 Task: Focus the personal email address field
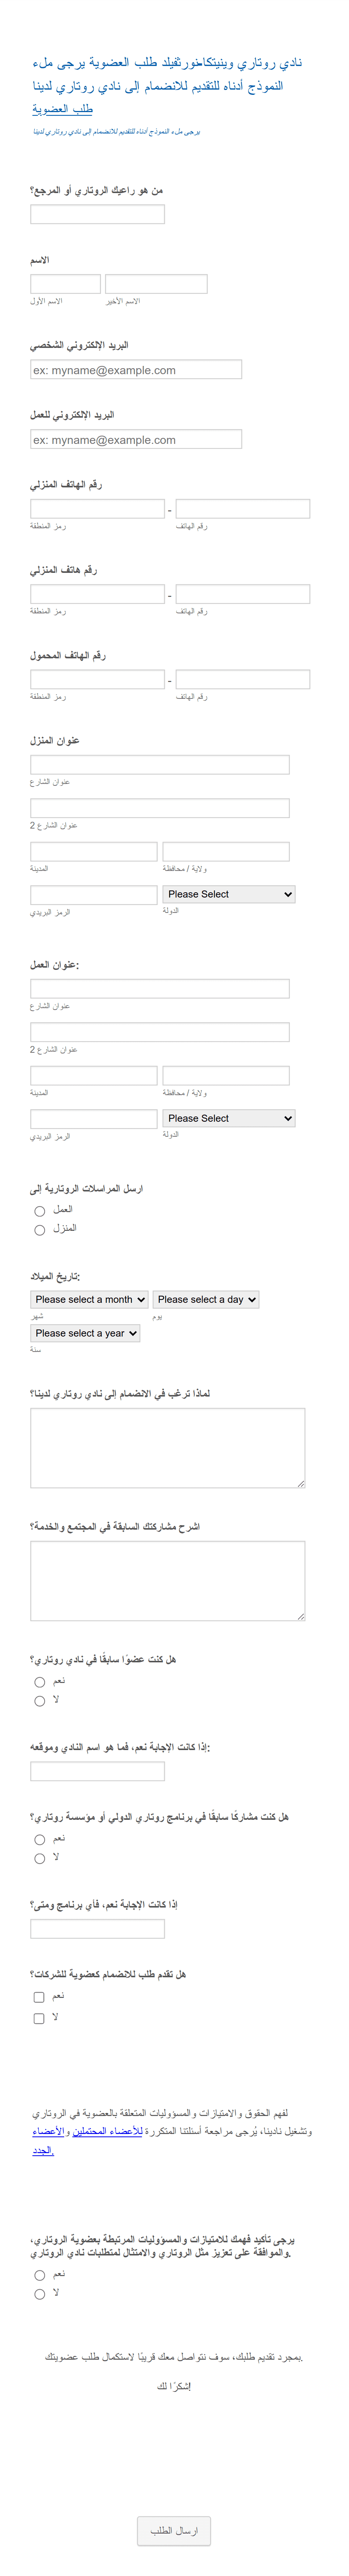[136, 369]
